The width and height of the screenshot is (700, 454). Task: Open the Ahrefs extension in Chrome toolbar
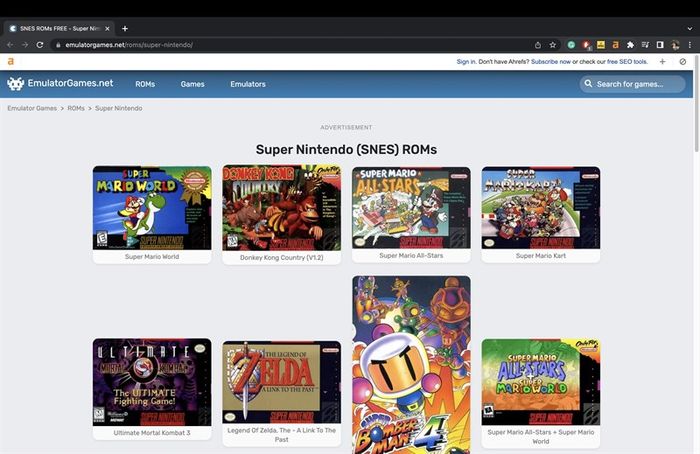[616, 45]
